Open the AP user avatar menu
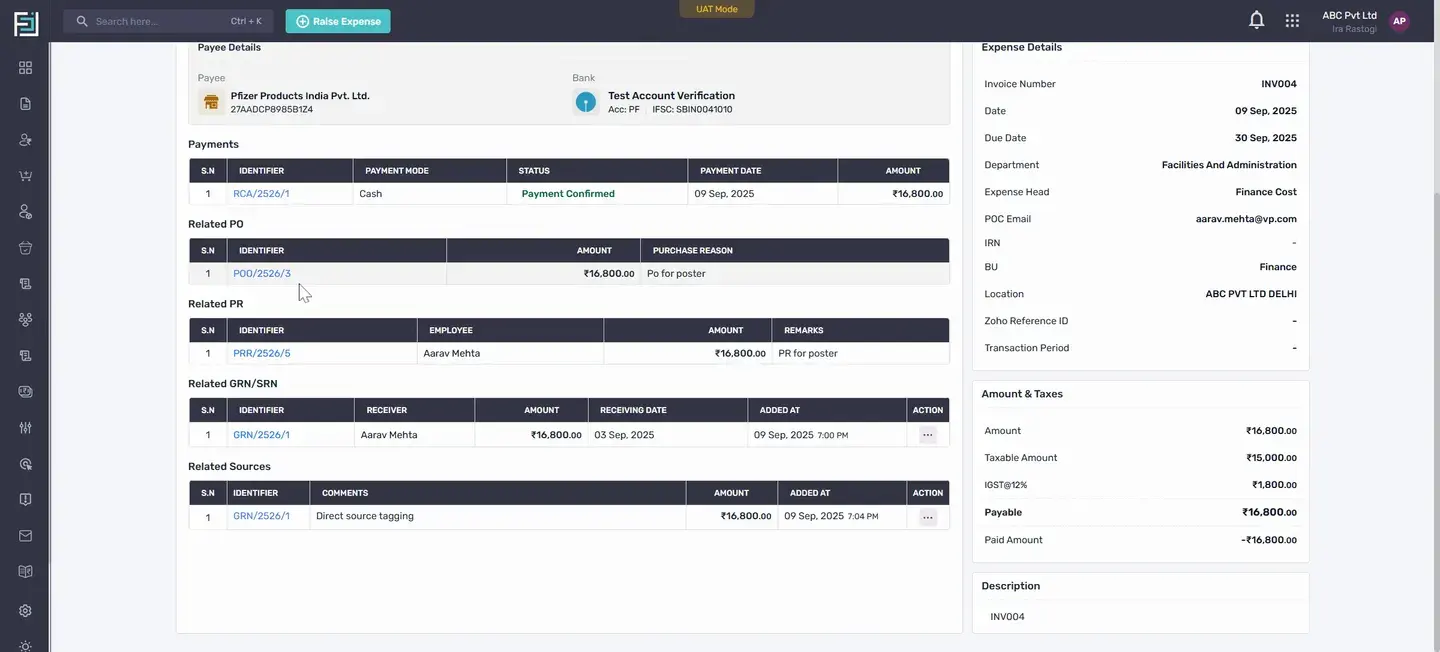The image size is (1440, 652). pyautogui.click(x=1399, y=21)
